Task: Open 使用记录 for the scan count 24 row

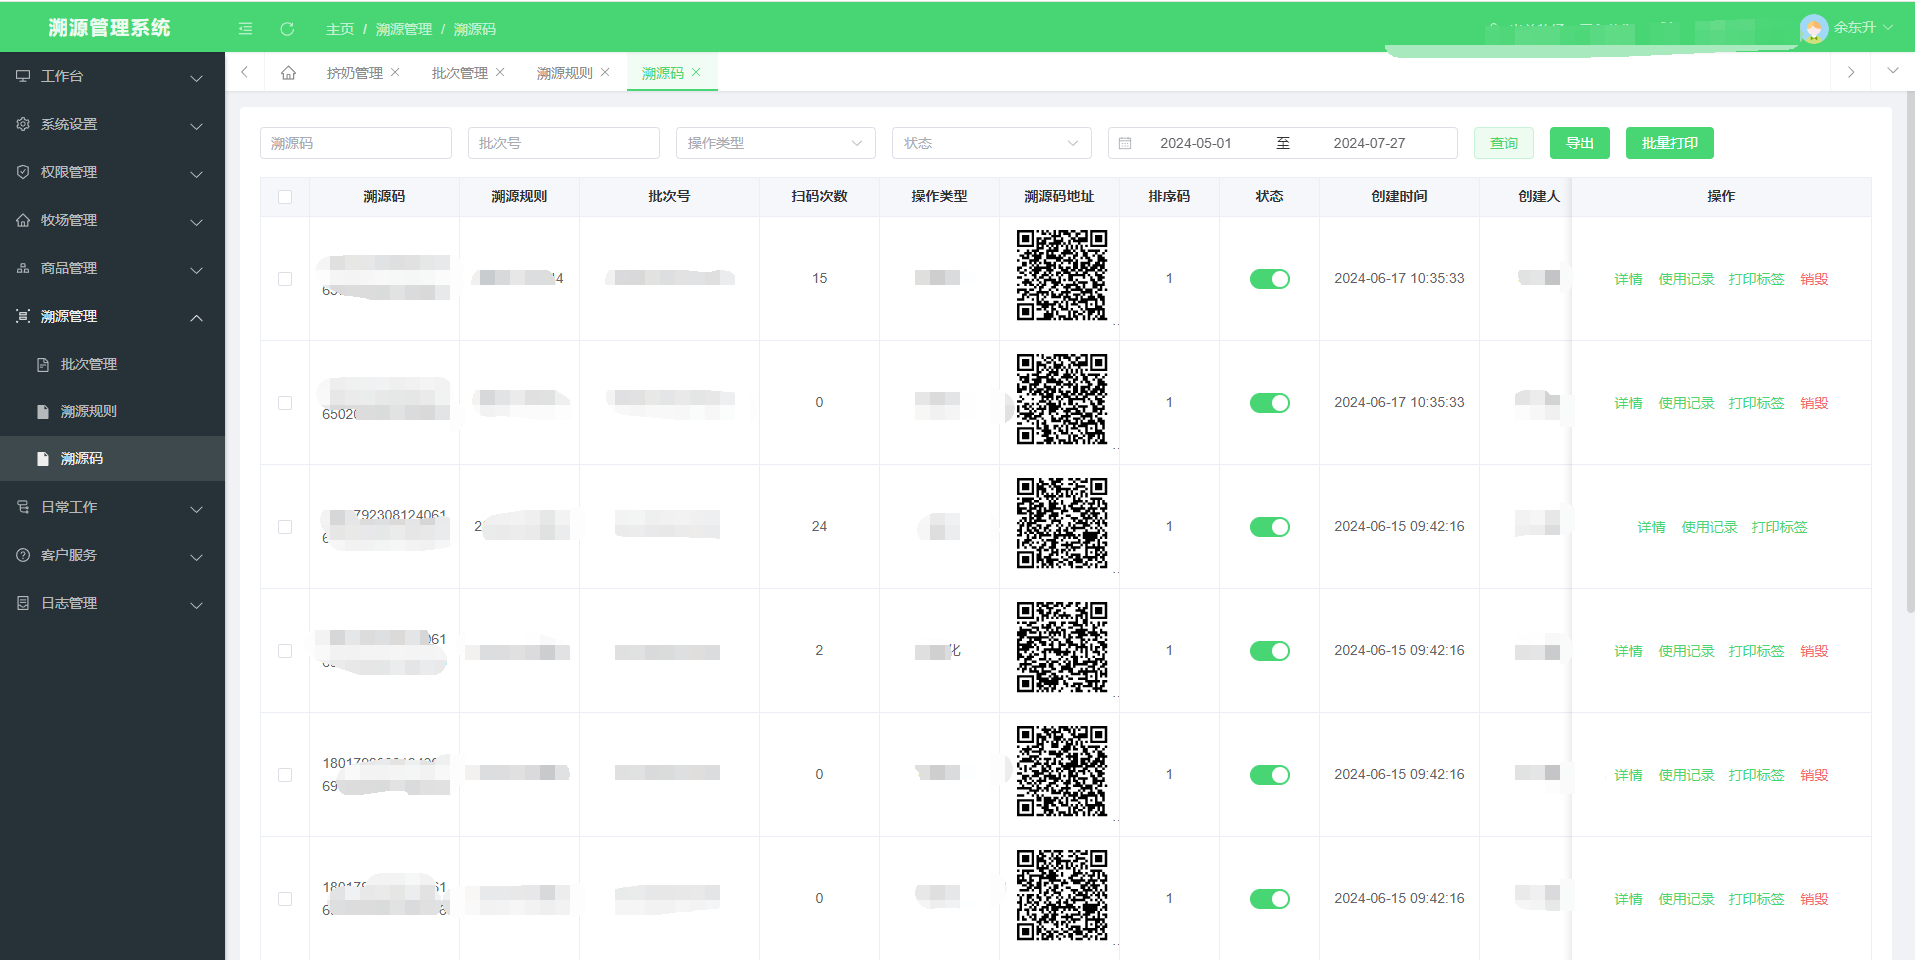Action: pos(1709,527)
